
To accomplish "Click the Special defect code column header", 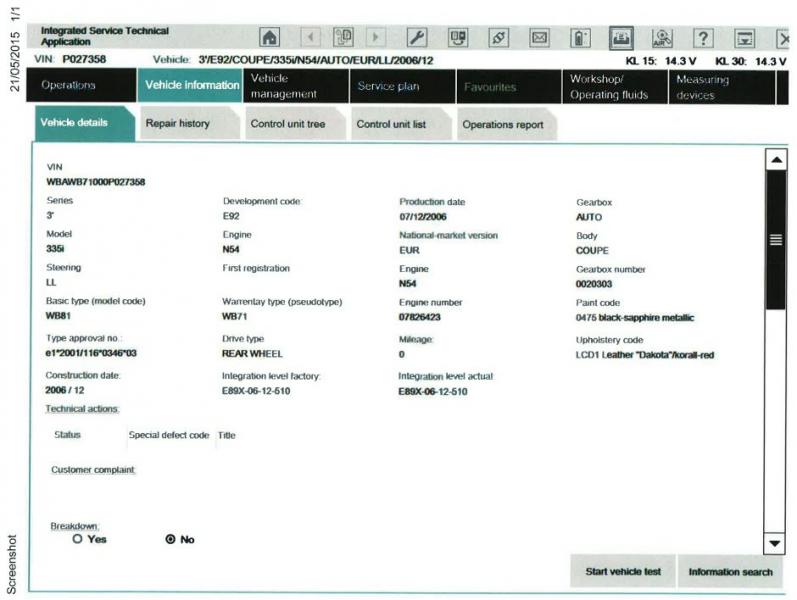I will pos(169,435).
